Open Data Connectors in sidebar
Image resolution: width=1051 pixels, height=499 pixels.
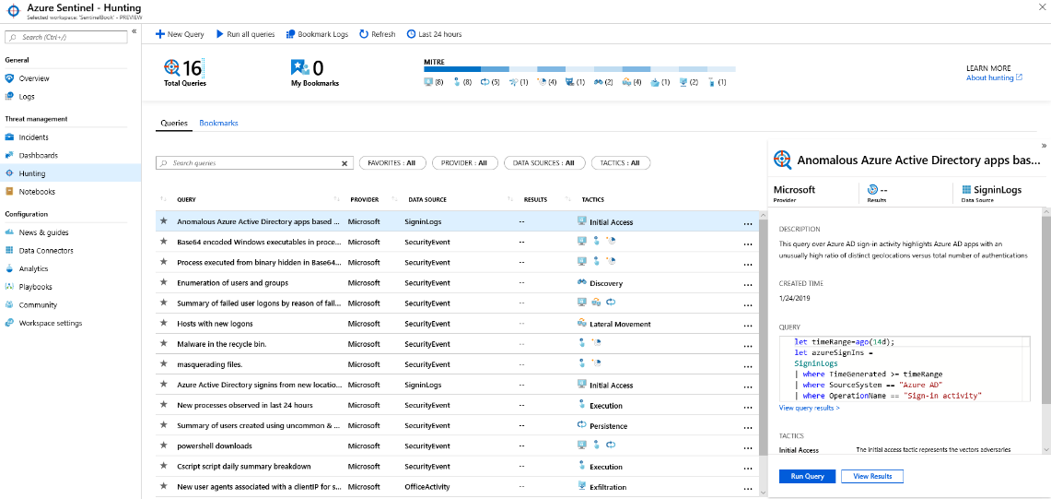[x=46, y=251]
